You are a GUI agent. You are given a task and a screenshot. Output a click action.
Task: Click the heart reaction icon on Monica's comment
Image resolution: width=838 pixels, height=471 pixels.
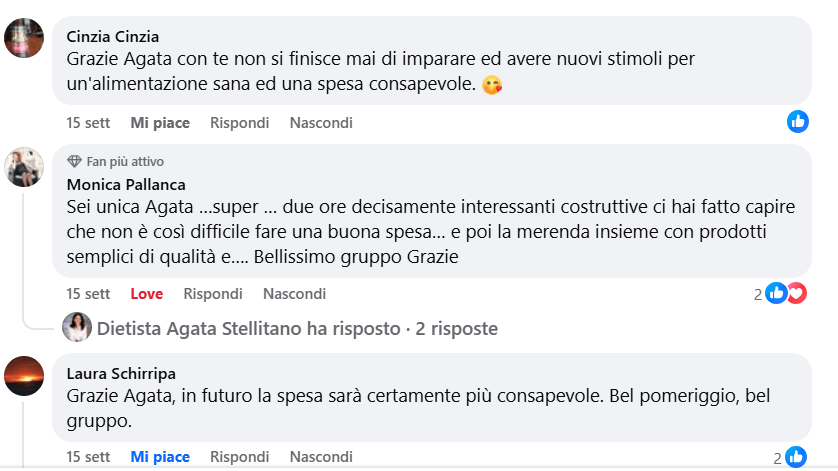point(796,293)
